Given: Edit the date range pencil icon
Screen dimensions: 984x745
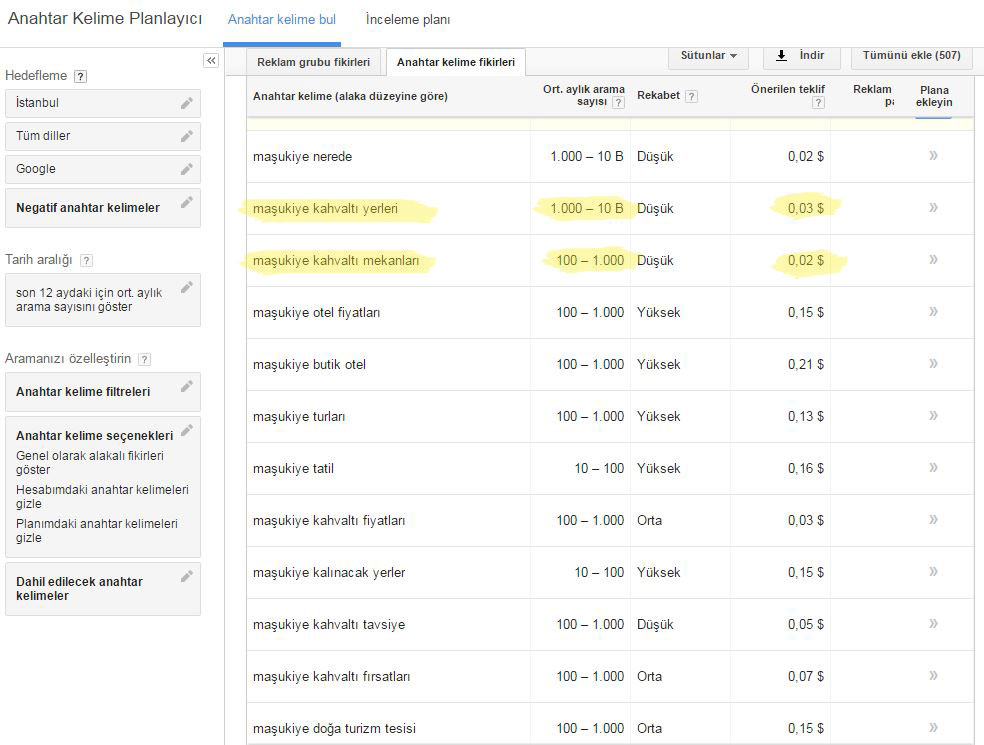Looking at the screenshot, I should click(x=186, y=288).
